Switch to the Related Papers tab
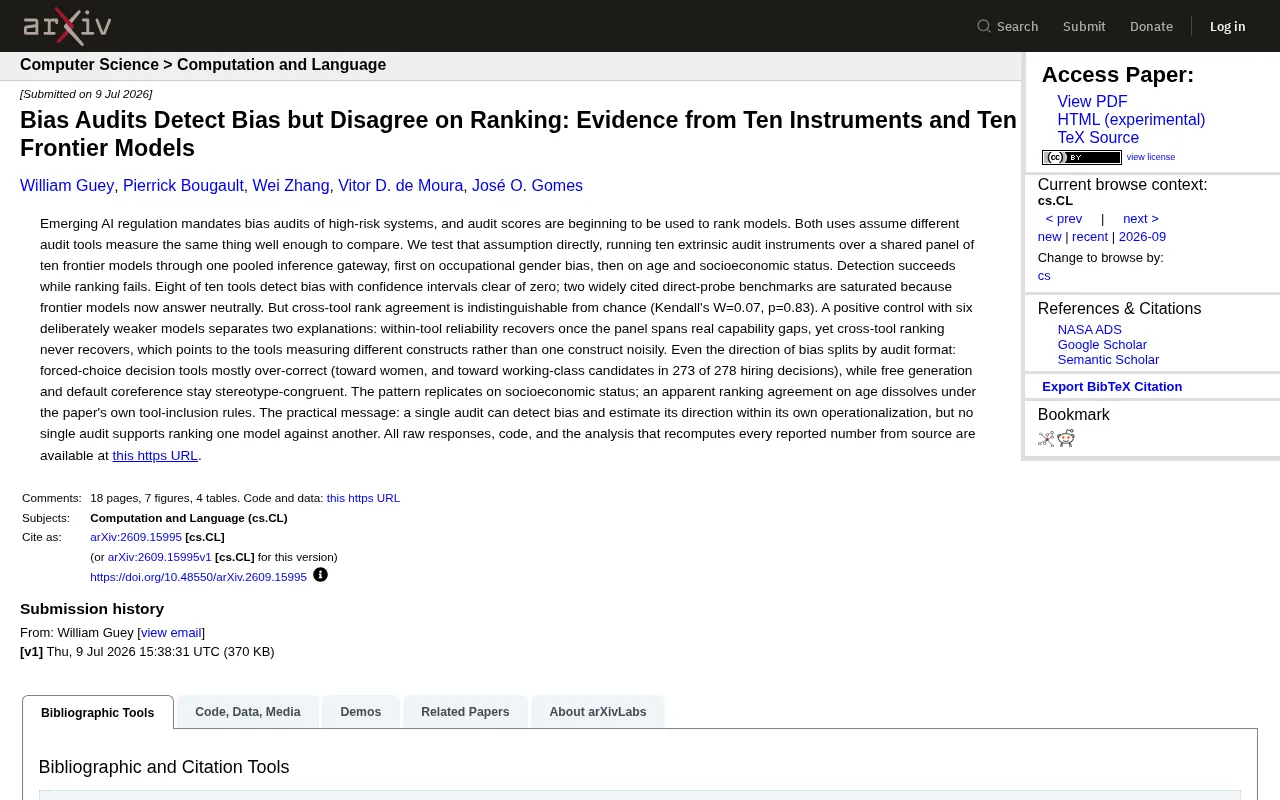This screenshot has width=1280, height=800. [x=465, y=712]
